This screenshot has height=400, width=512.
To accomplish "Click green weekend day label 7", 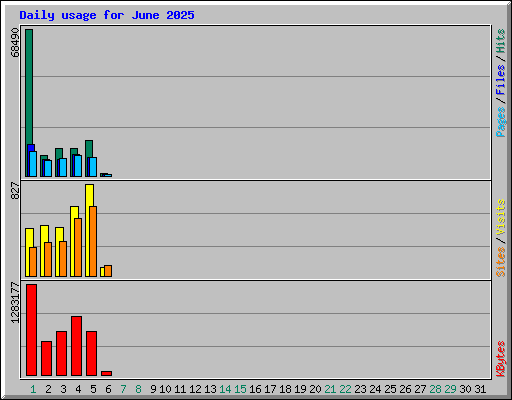I will [123, 389].
